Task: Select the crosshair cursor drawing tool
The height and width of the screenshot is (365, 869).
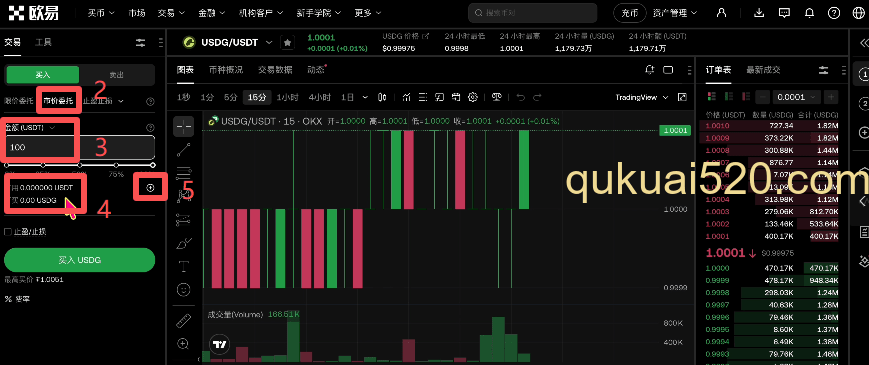Action: [x=183, y=127]
